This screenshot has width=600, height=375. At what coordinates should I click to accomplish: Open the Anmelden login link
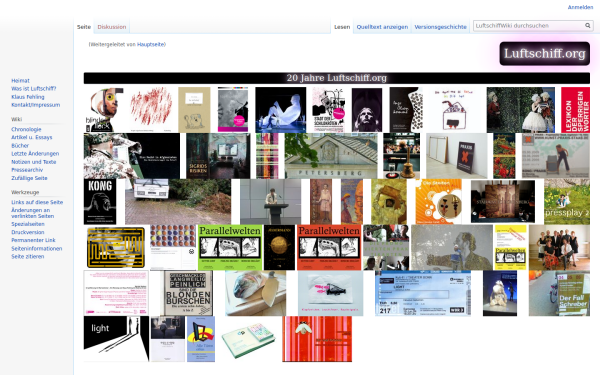tap(580, 7)
